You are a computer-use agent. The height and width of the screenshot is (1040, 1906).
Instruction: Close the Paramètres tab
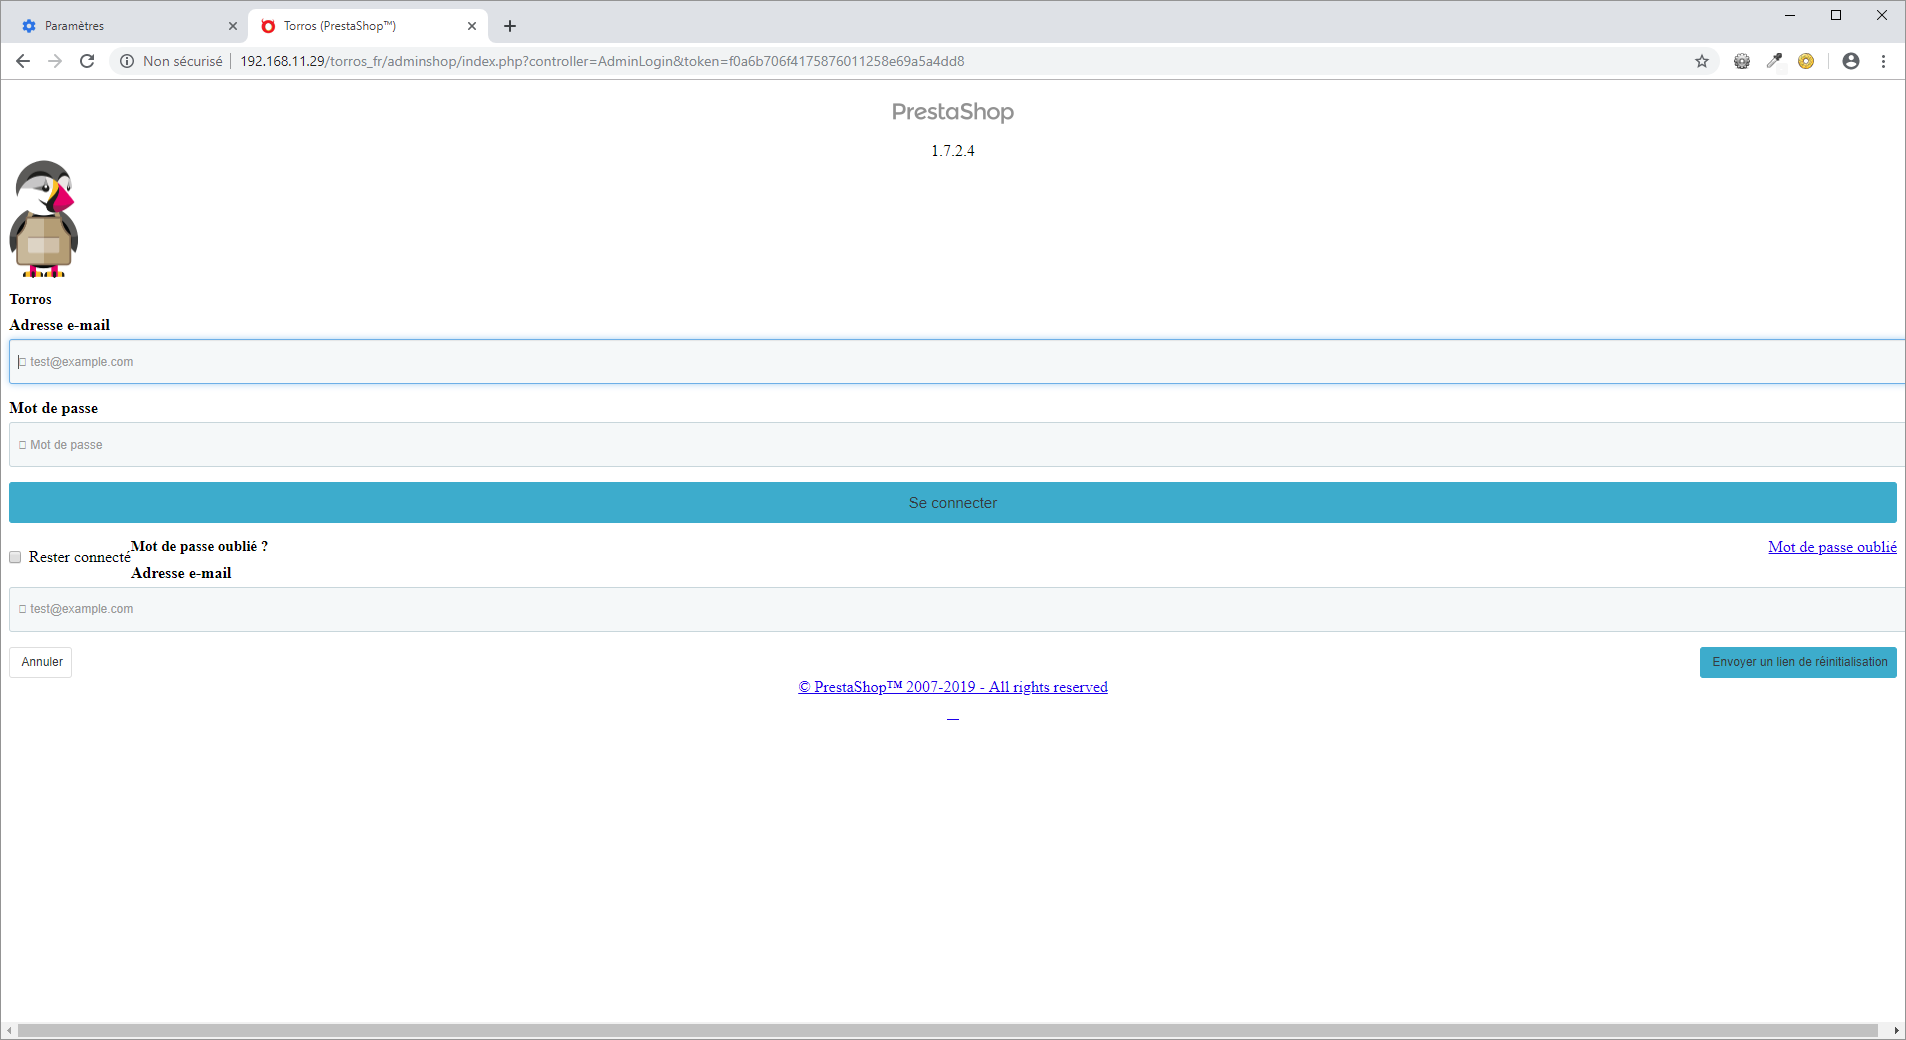coord(233,26)
